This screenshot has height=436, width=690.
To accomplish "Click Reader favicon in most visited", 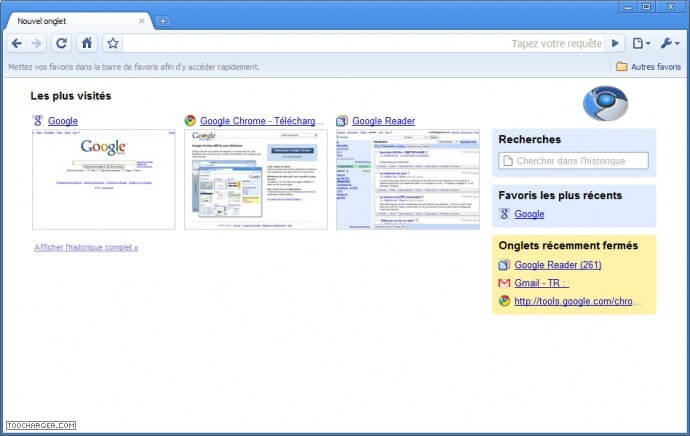I will click(342, 121).
